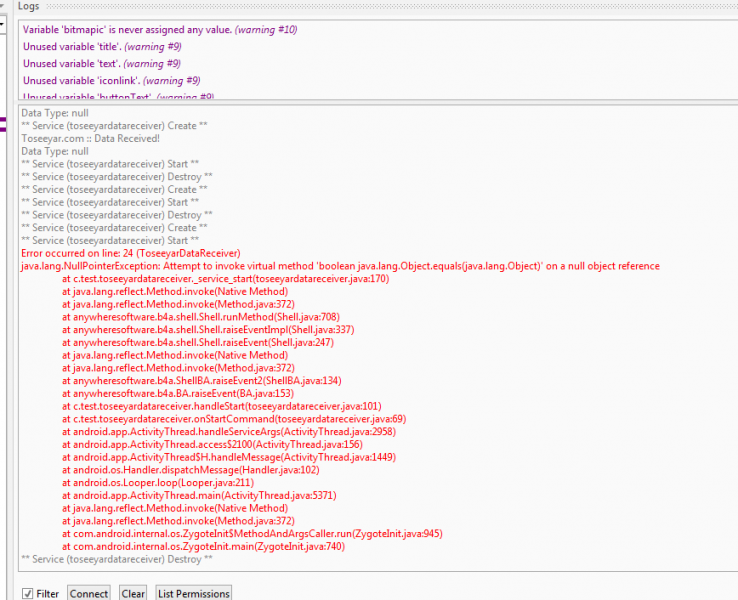The image size is (738, 600).
Task: Jump to the unused variable 'iconlink' warning
Action: [111, 81]
